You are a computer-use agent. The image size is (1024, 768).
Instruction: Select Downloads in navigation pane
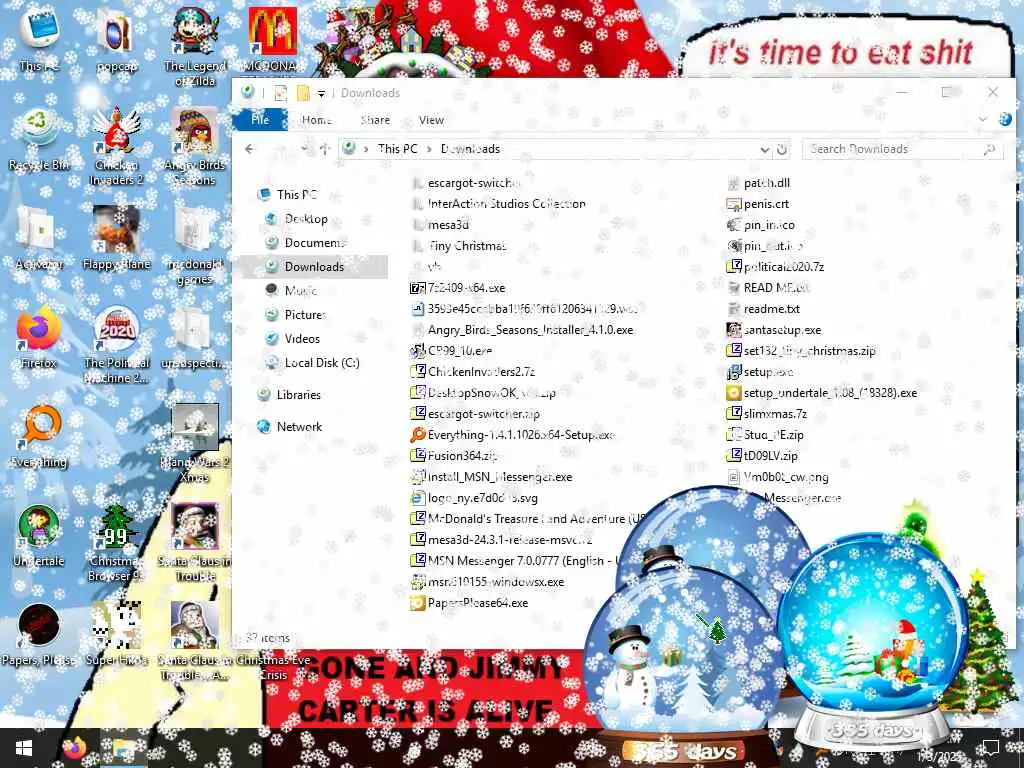(x=313, y=266)
